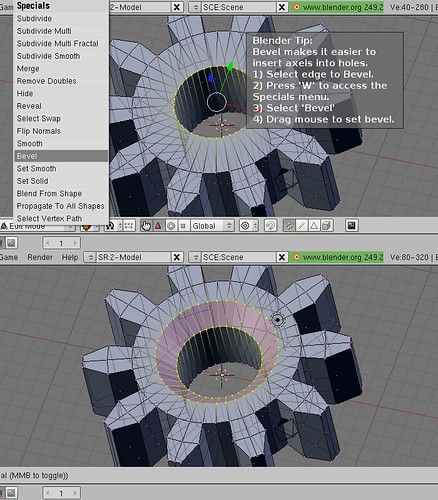The image size is (438, 500).
Task: Choose Flip Normals in Specials
Action: click(61, 131)
